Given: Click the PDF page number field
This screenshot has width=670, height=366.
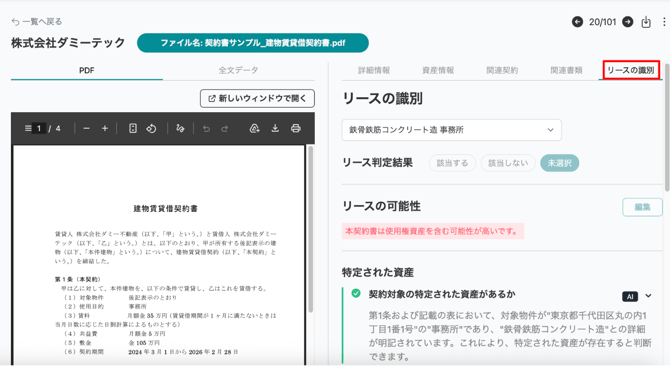Looking at the screenshot, I should pos(39,128).
